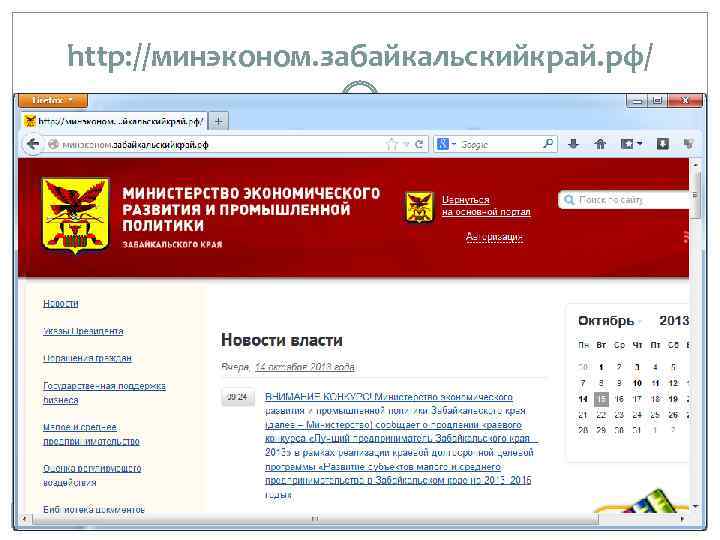Click the save-to-pocket download box icon
The image size is (720, 540).
663,144
